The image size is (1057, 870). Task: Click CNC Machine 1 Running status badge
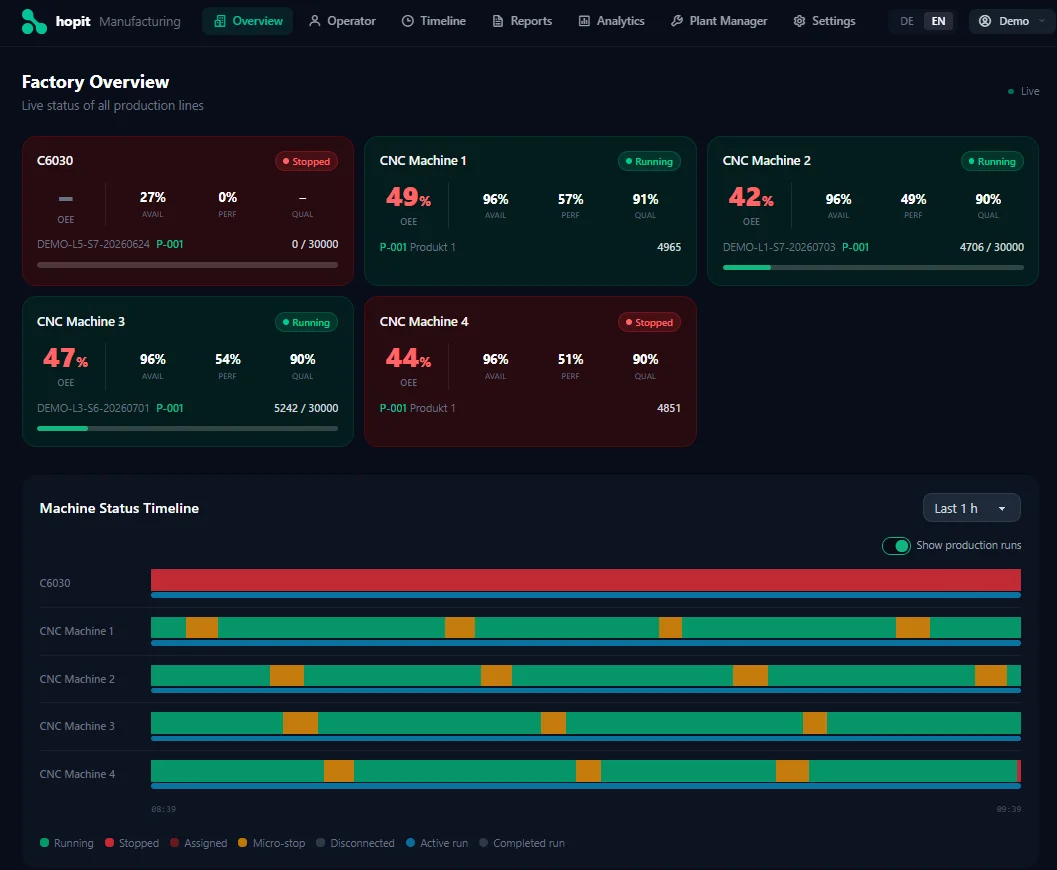[x=649, y=161]
